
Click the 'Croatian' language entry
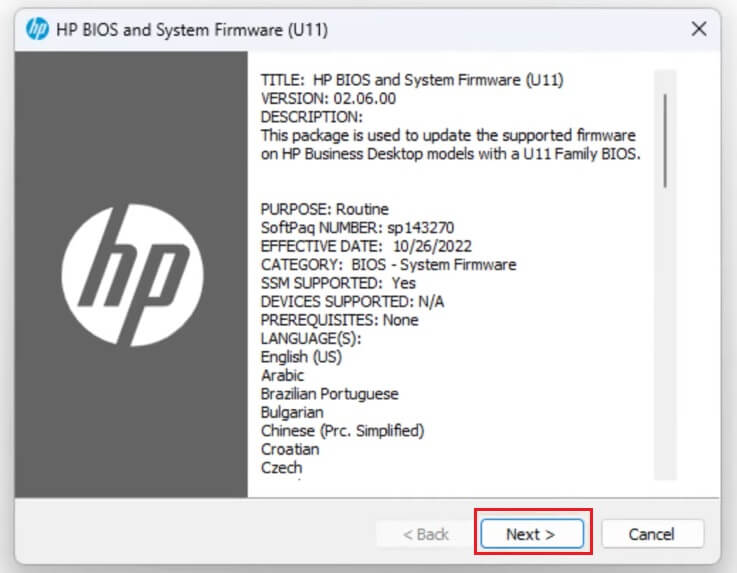[290, 449]
